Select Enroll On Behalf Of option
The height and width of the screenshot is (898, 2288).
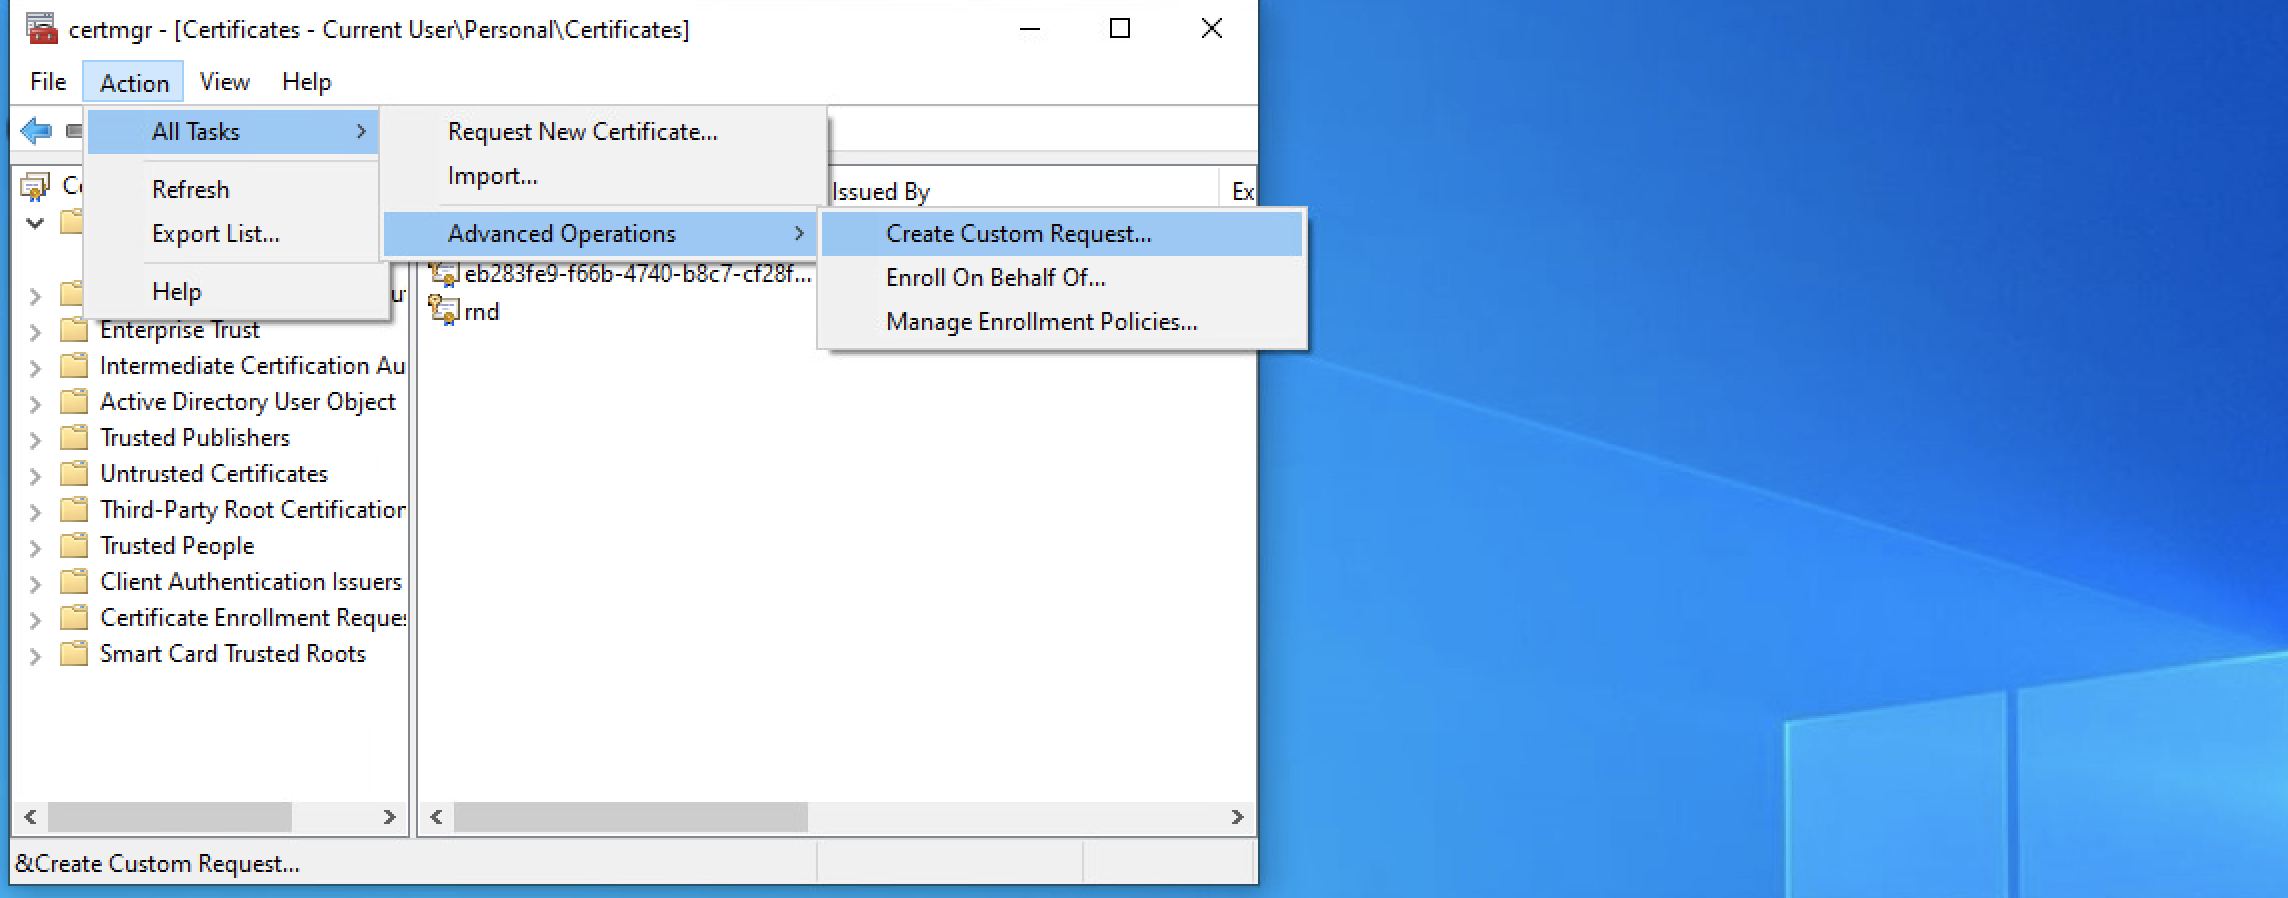click(995, 278)
